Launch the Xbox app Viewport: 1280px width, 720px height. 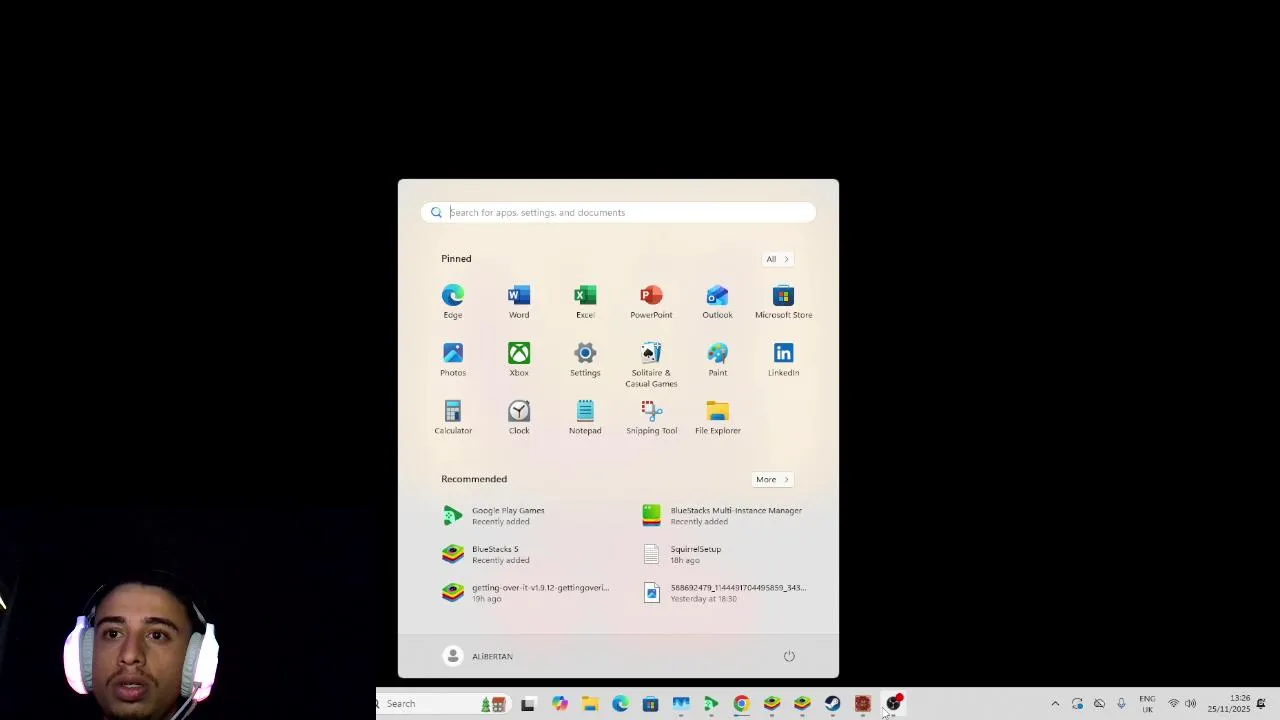519,360
